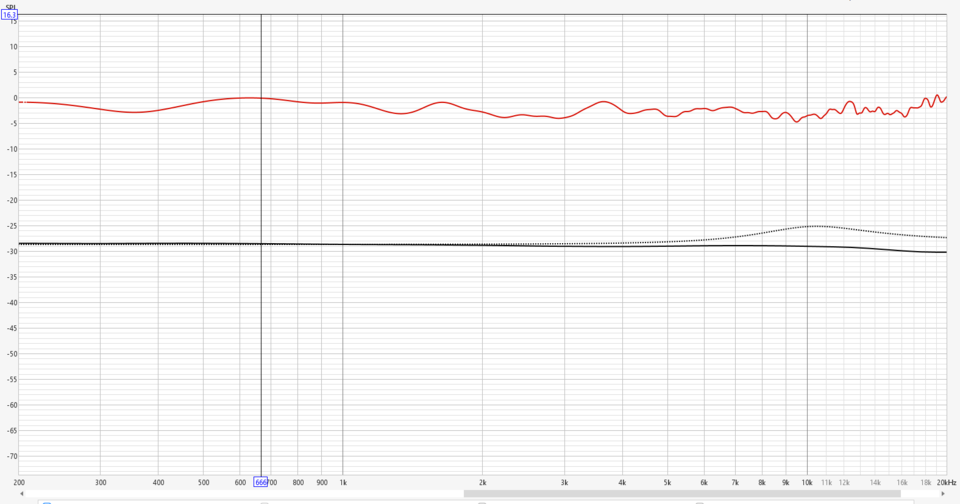Click the -30 tick label on SPL axis
960x504 pixels.
tap(11, 252)
